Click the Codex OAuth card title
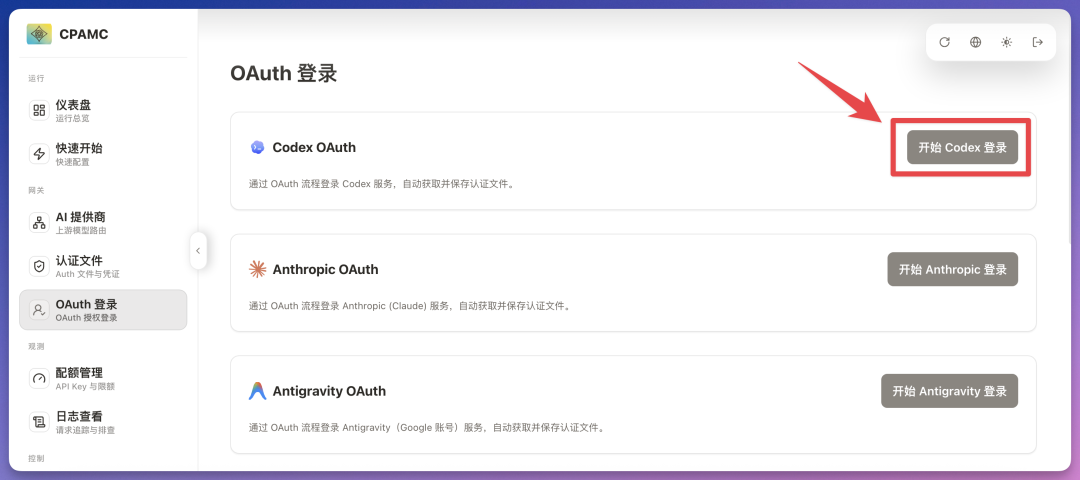Screen dimensions: 1080x480 (314, 147)
